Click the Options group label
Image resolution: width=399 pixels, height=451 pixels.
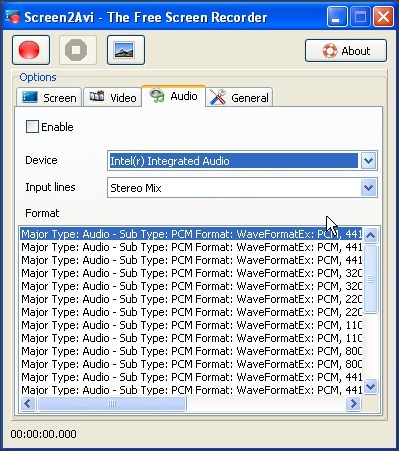38,77
